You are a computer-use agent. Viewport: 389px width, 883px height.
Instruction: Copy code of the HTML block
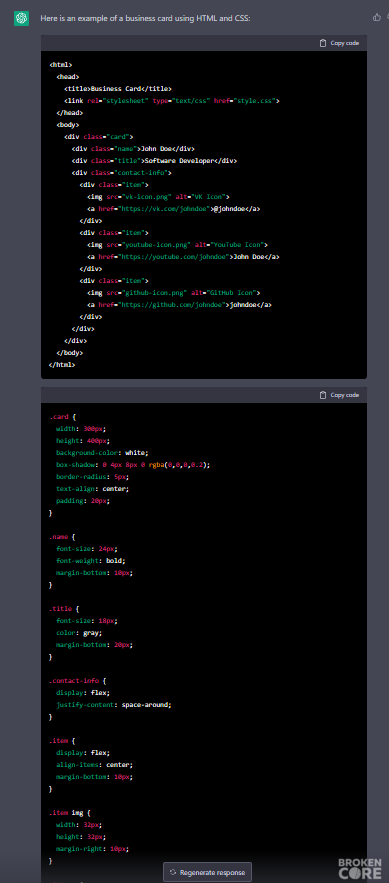339,43
